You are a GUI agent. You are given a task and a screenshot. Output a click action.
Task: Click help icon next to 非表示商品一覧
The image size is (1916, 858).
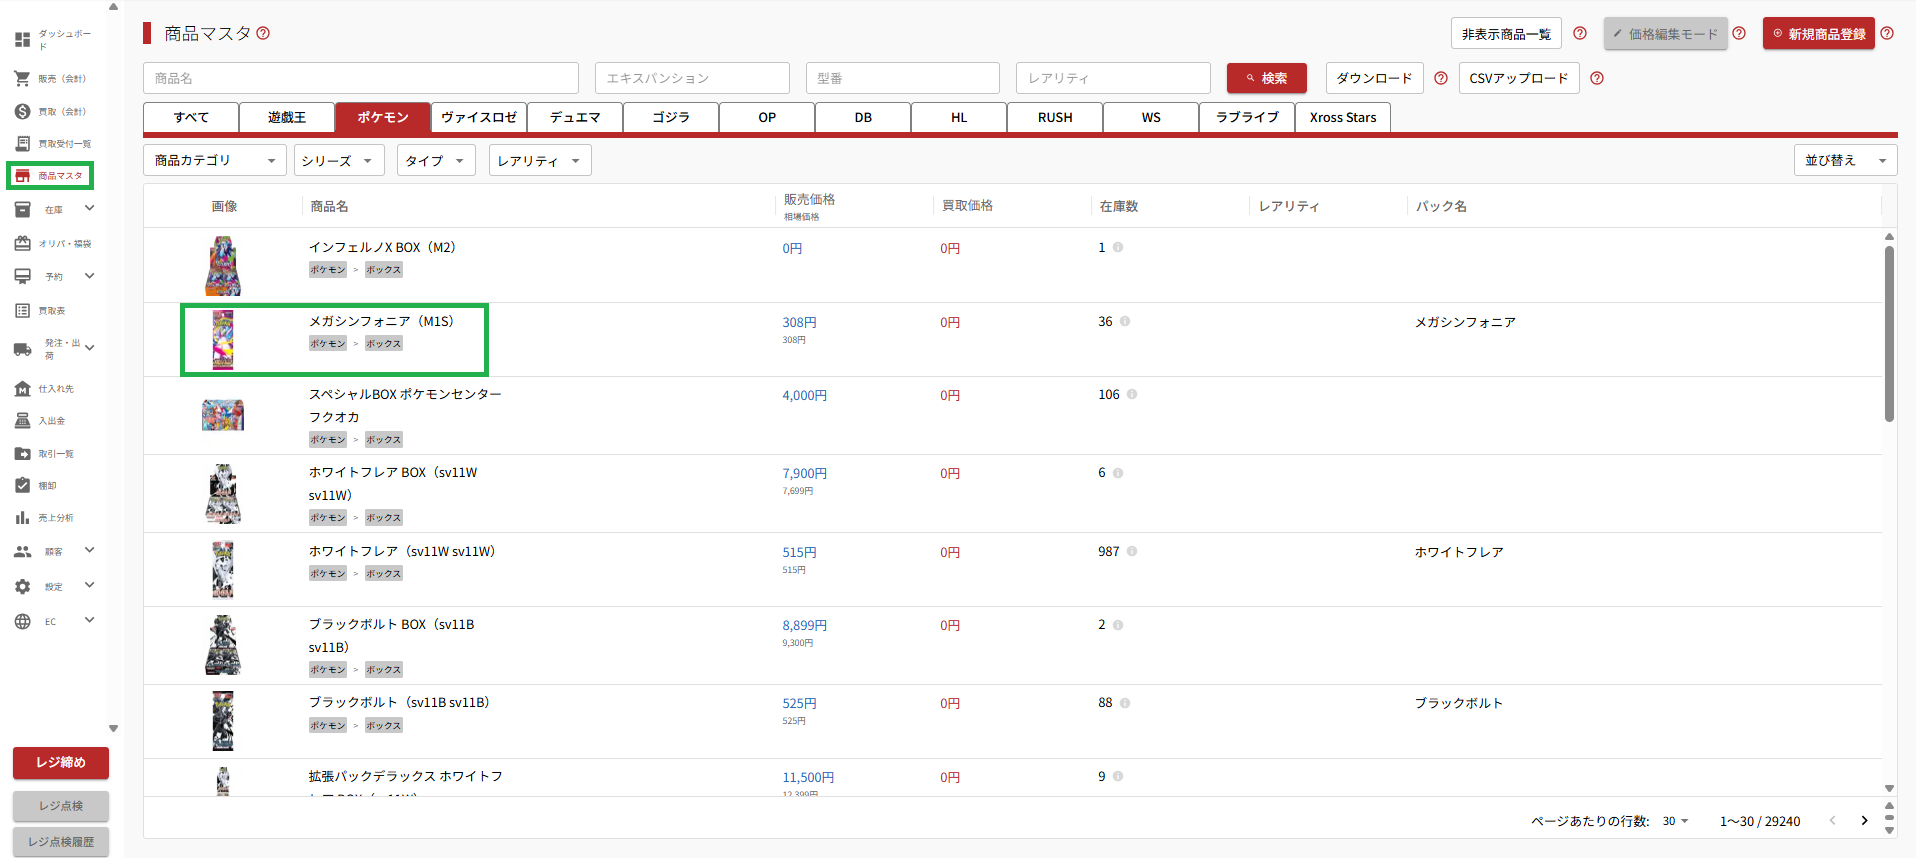1580,33
